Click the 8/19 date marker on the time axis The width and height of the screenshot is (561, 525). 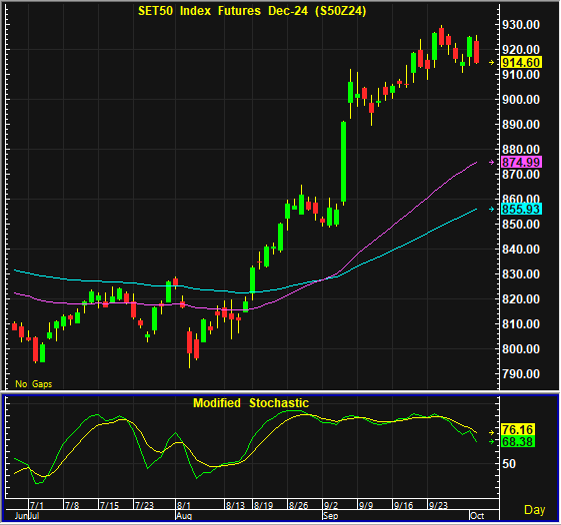tap(263, 505)
